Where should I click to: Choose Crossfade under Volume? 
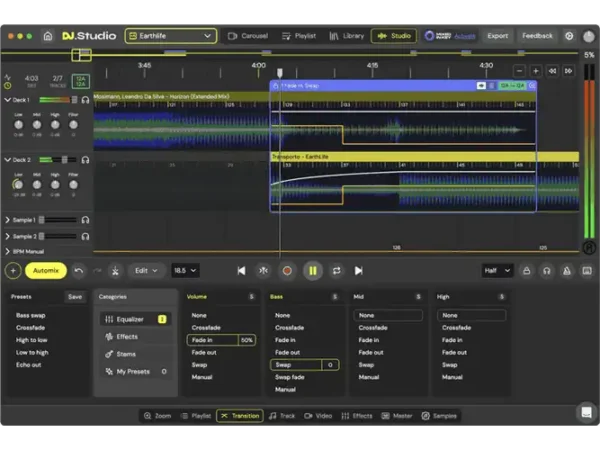pyautogui.click(x=206, y=328)
